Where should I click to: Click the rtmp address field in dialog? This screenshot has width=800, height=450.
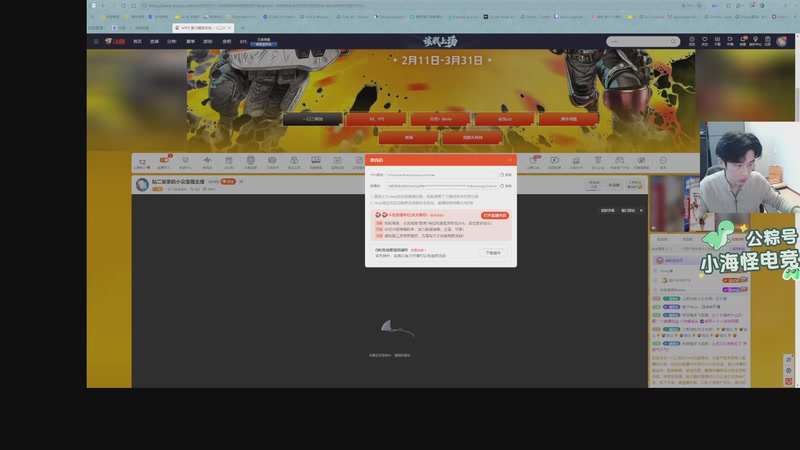click(x=442, y=174)
